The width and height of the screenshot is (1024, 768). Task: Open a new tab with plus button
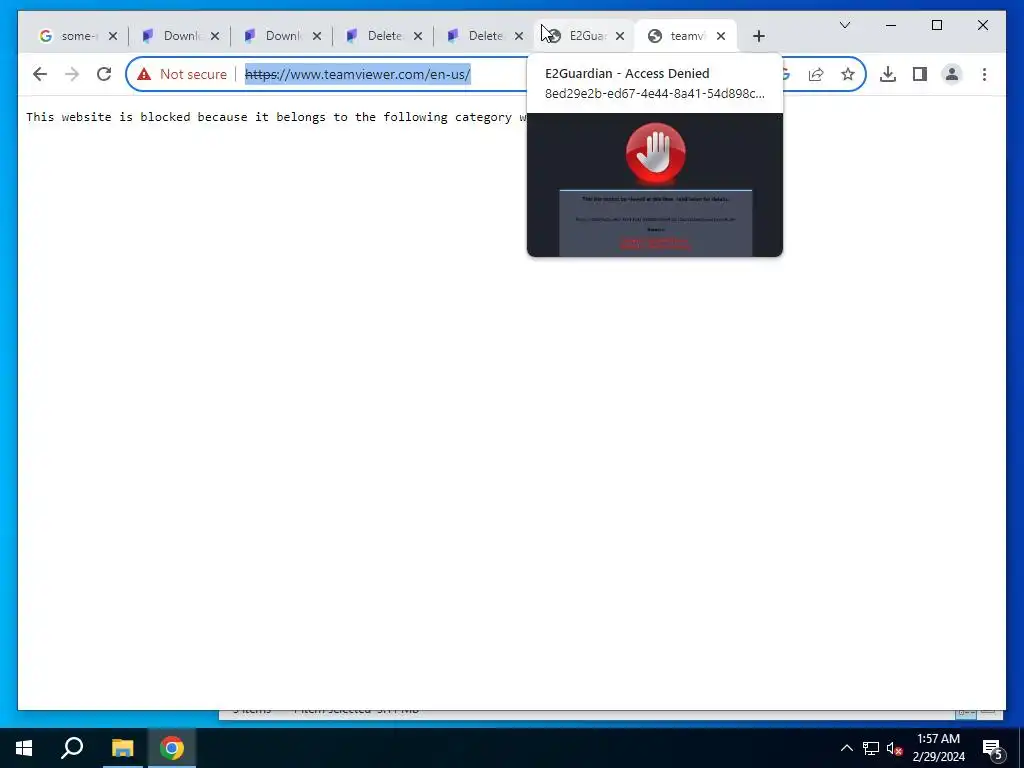pos(758,36)
